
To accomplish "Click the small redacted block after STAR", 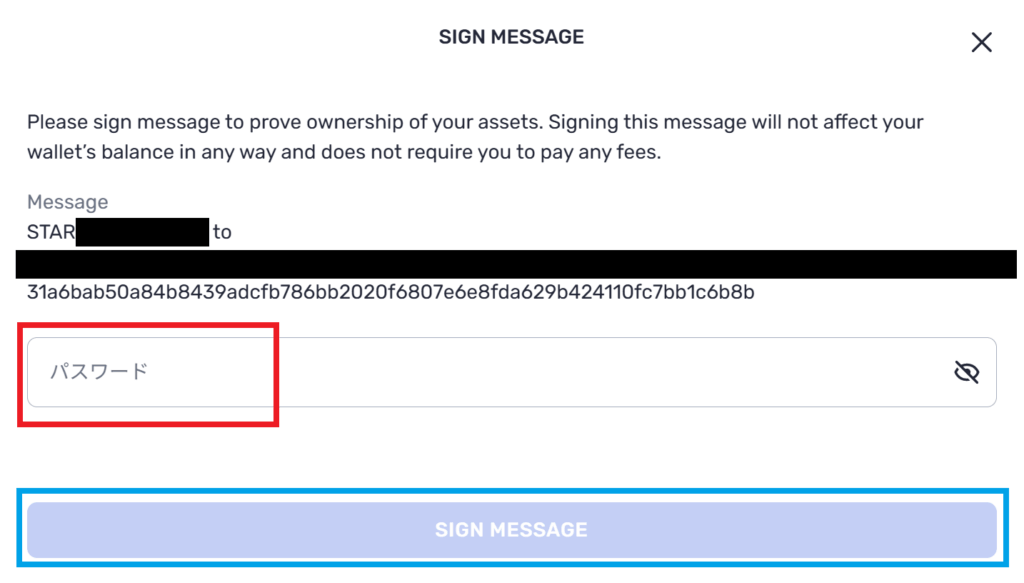I will click(x=142, y=232).
